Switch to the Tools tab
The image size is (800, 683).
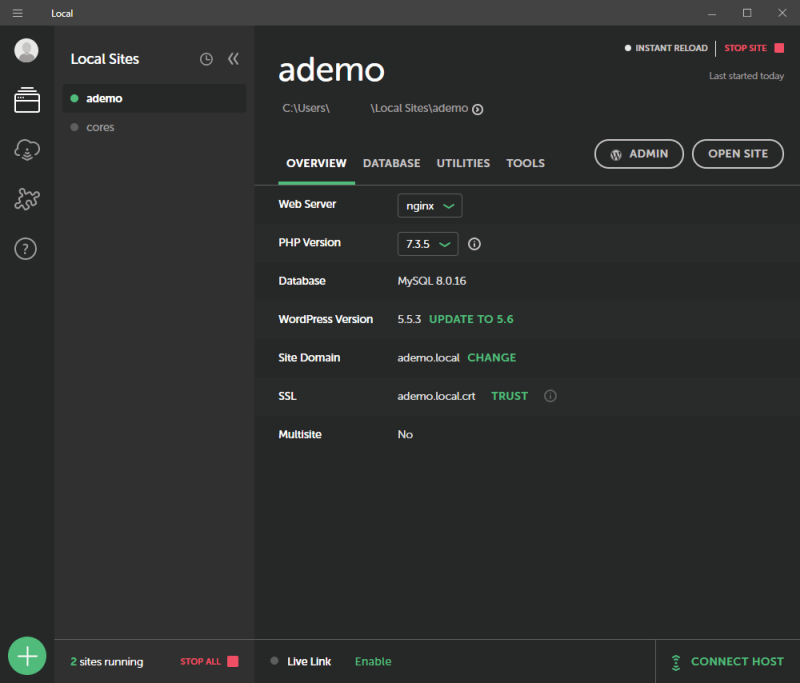tap(526, 163)
